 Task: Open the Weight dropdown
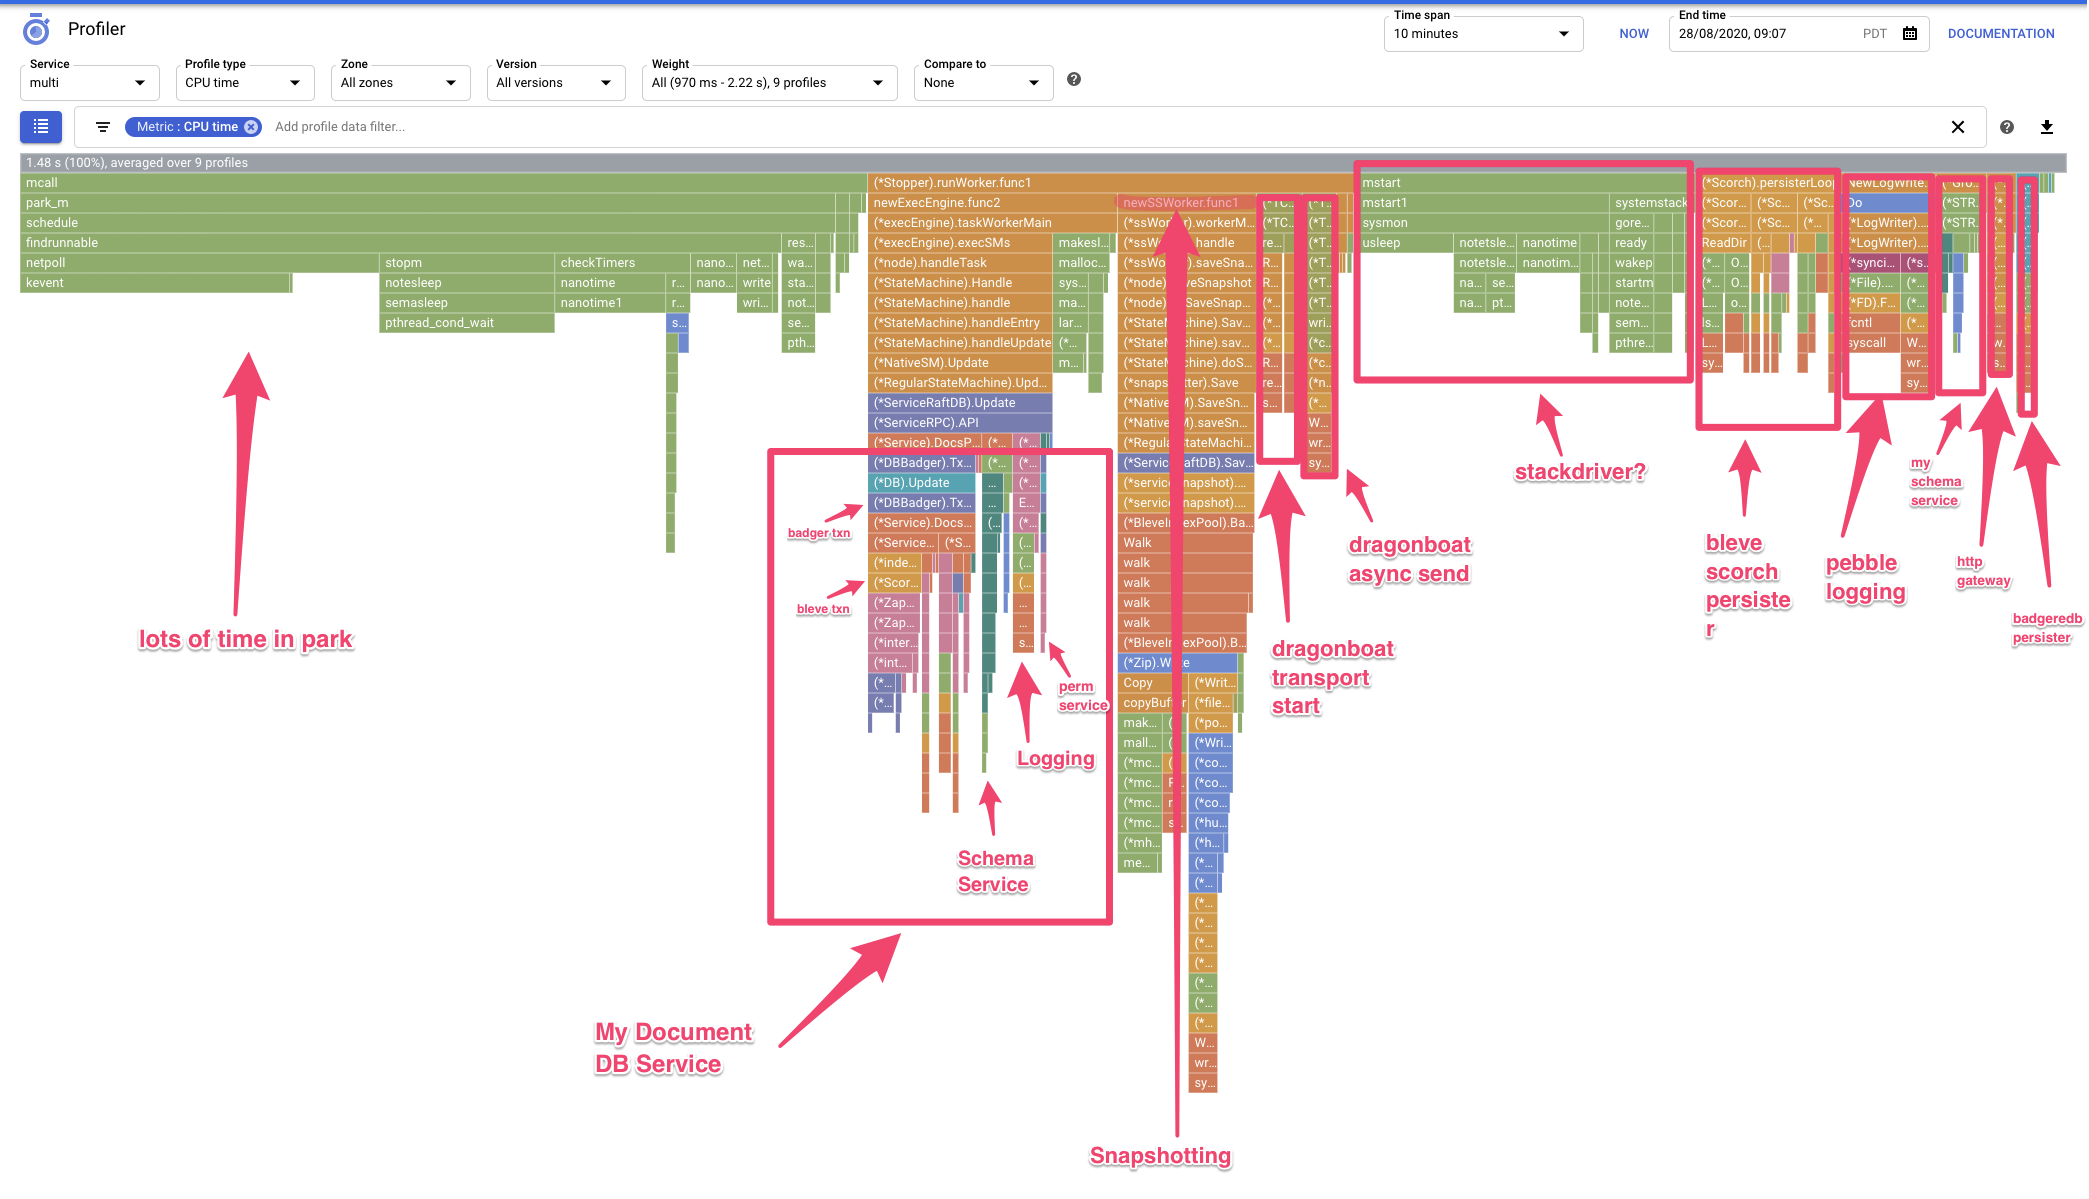click(x=878, y=83)
